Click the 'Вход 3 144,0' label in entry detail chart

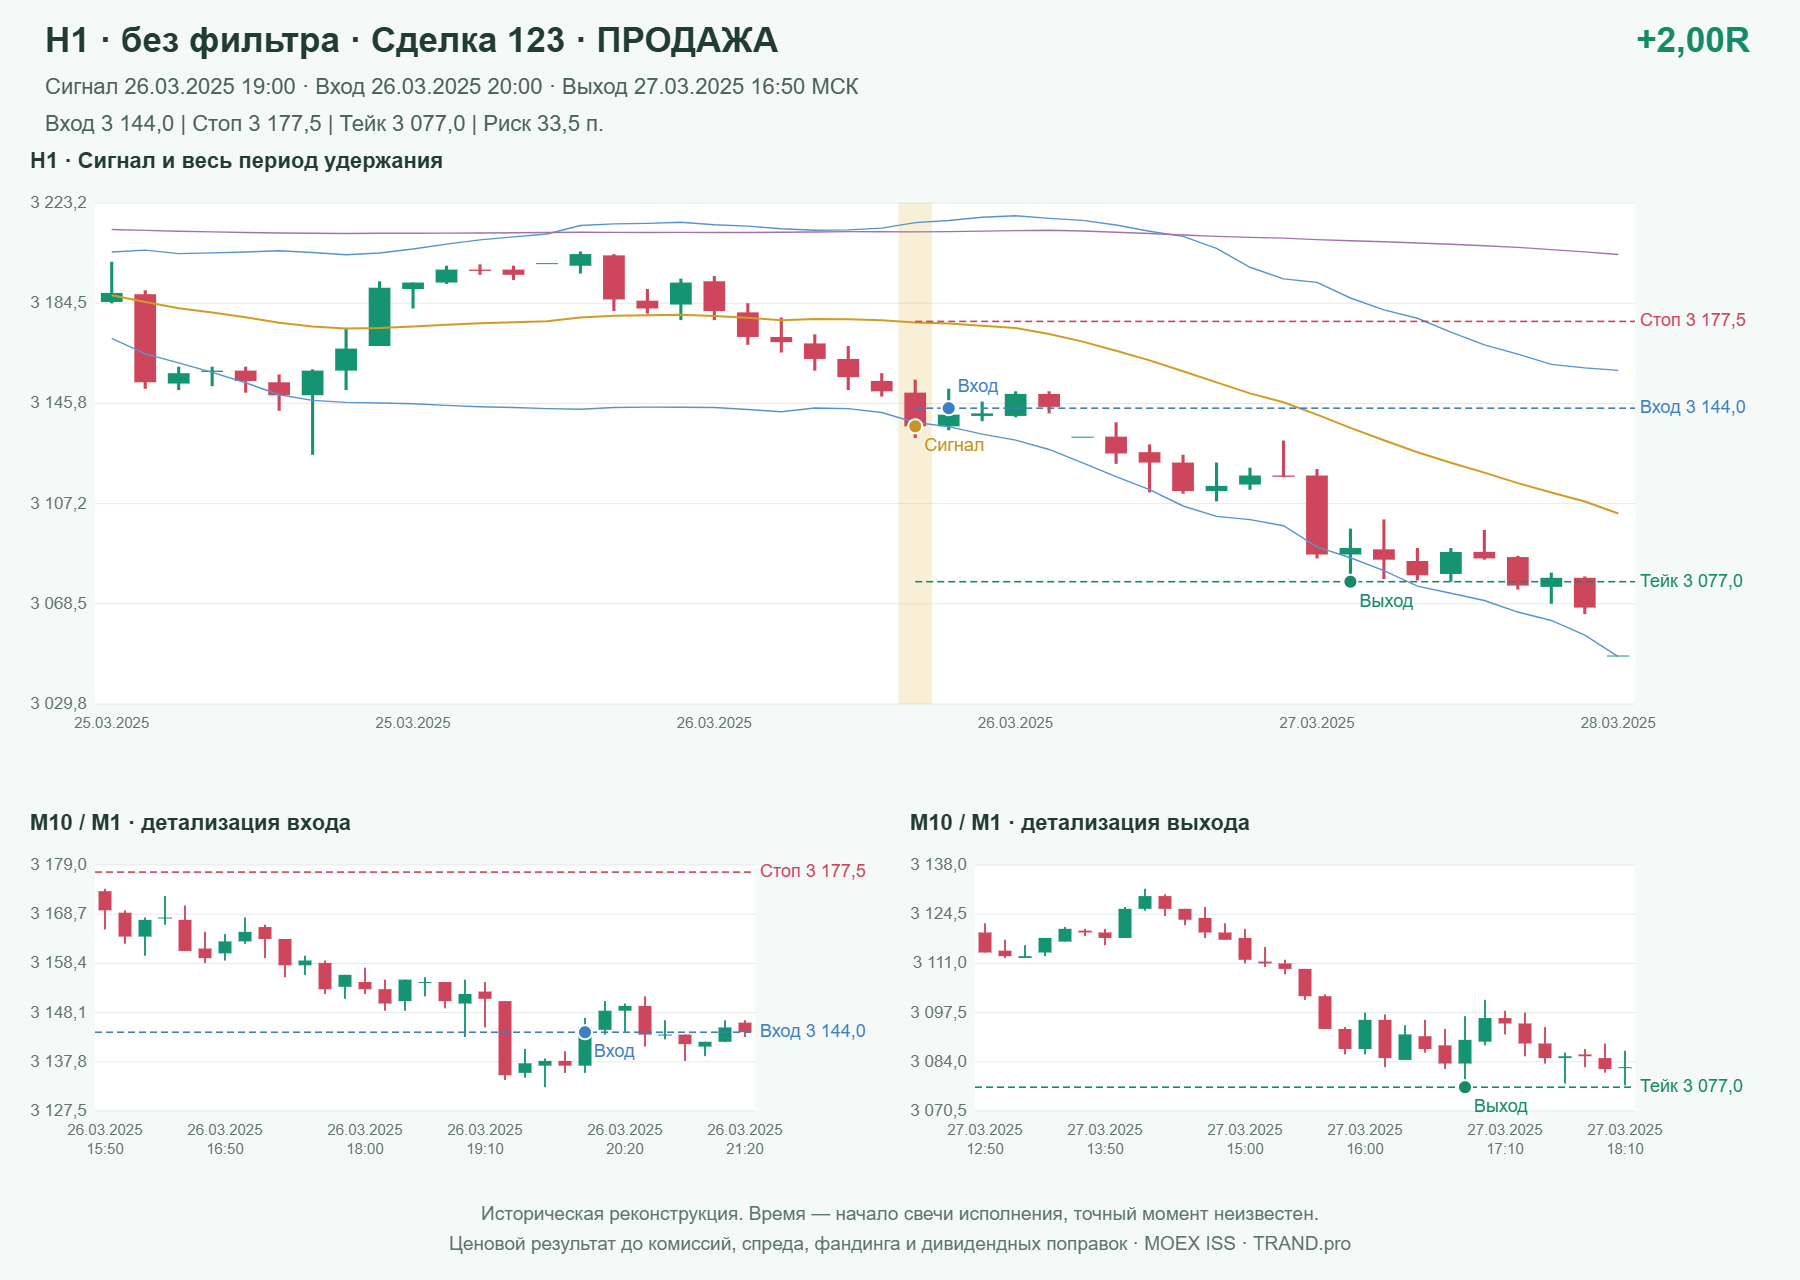tap(812, 1031)
